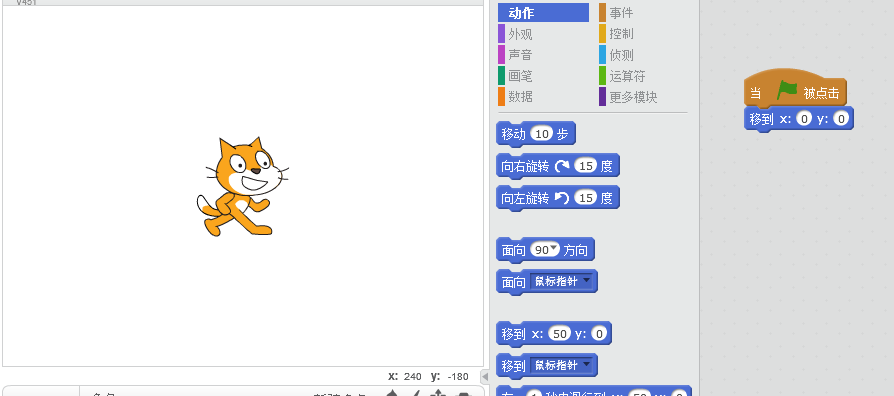Click the 移到 label of the 移到 鼠标指针 block
This screenshot has height=396, width=894.
pyautogui.click(x=513, y=365)
